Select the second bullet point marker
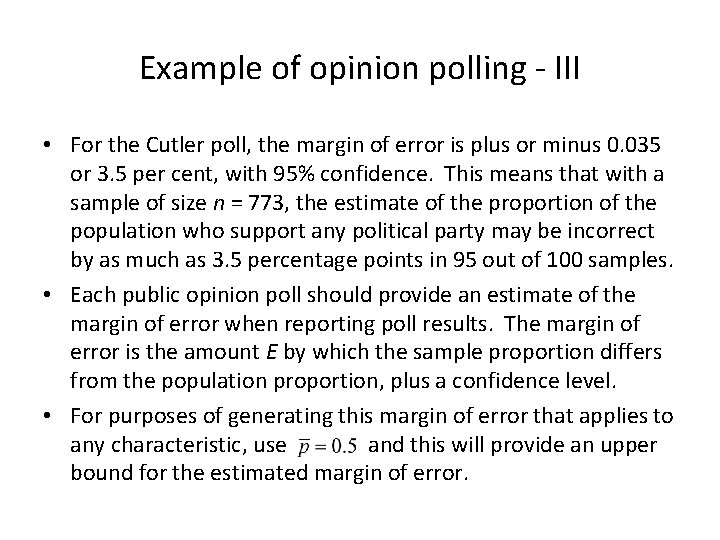This screenshot has height=540, width=720. (47, 295)
